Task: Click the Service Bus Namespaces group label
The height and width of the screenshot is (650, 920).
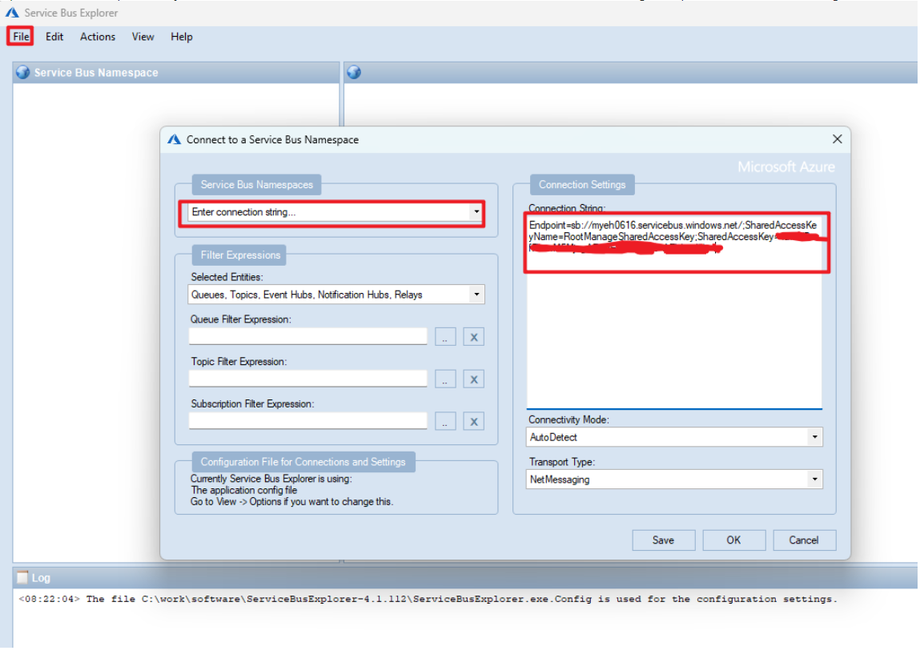Action: pyautogui.click(x=256, y=184)
